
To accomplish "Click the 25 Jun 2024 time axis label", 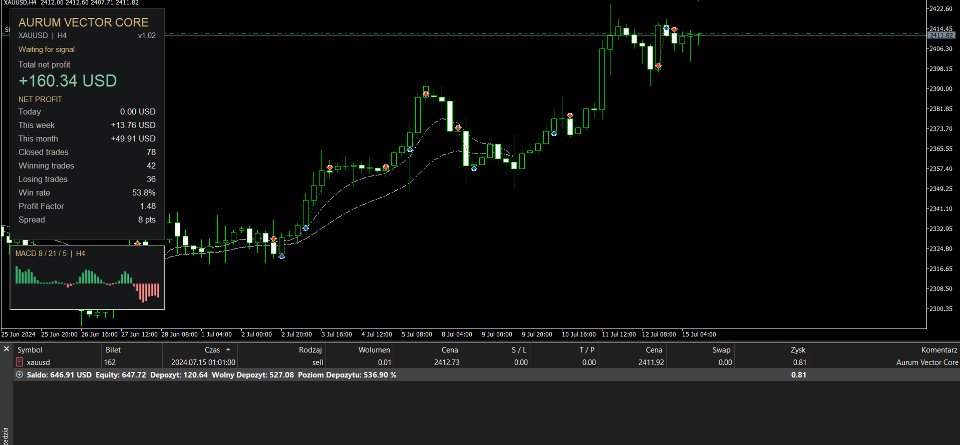I will [x=18, y=334].
